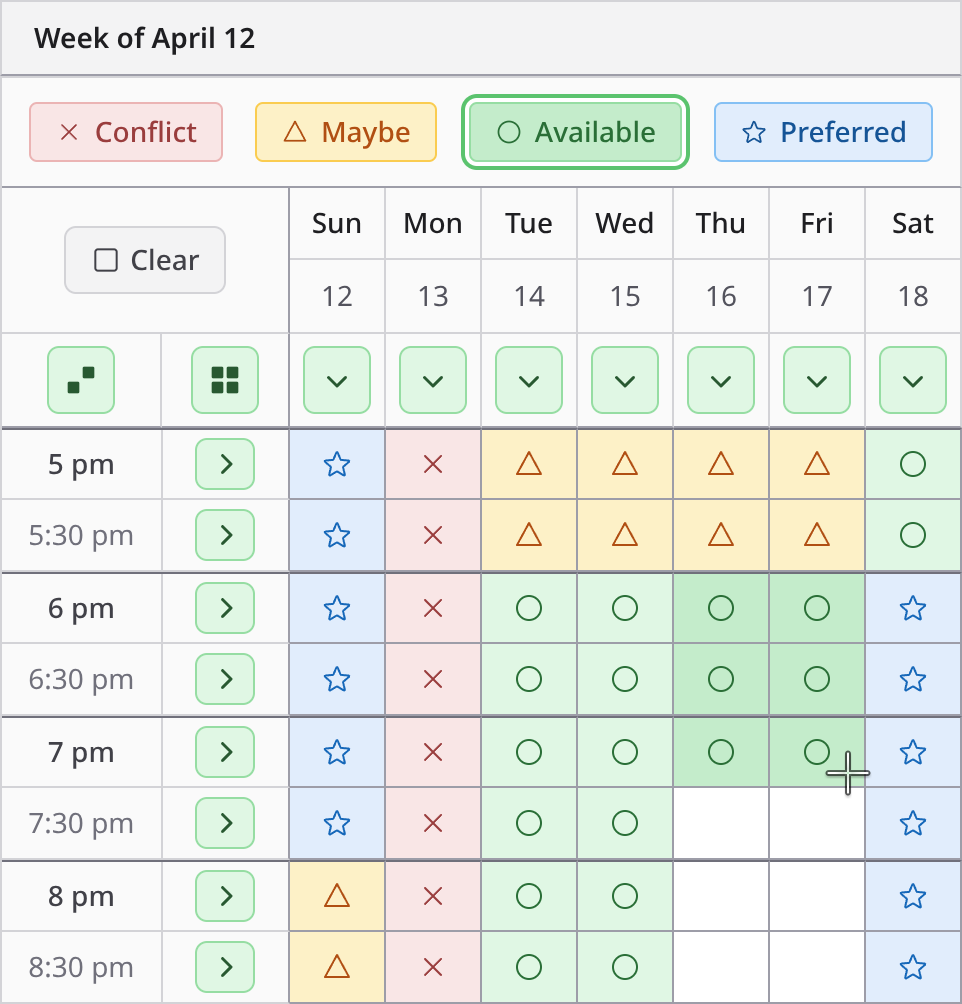Click the Sun column header

coord(337,223)
